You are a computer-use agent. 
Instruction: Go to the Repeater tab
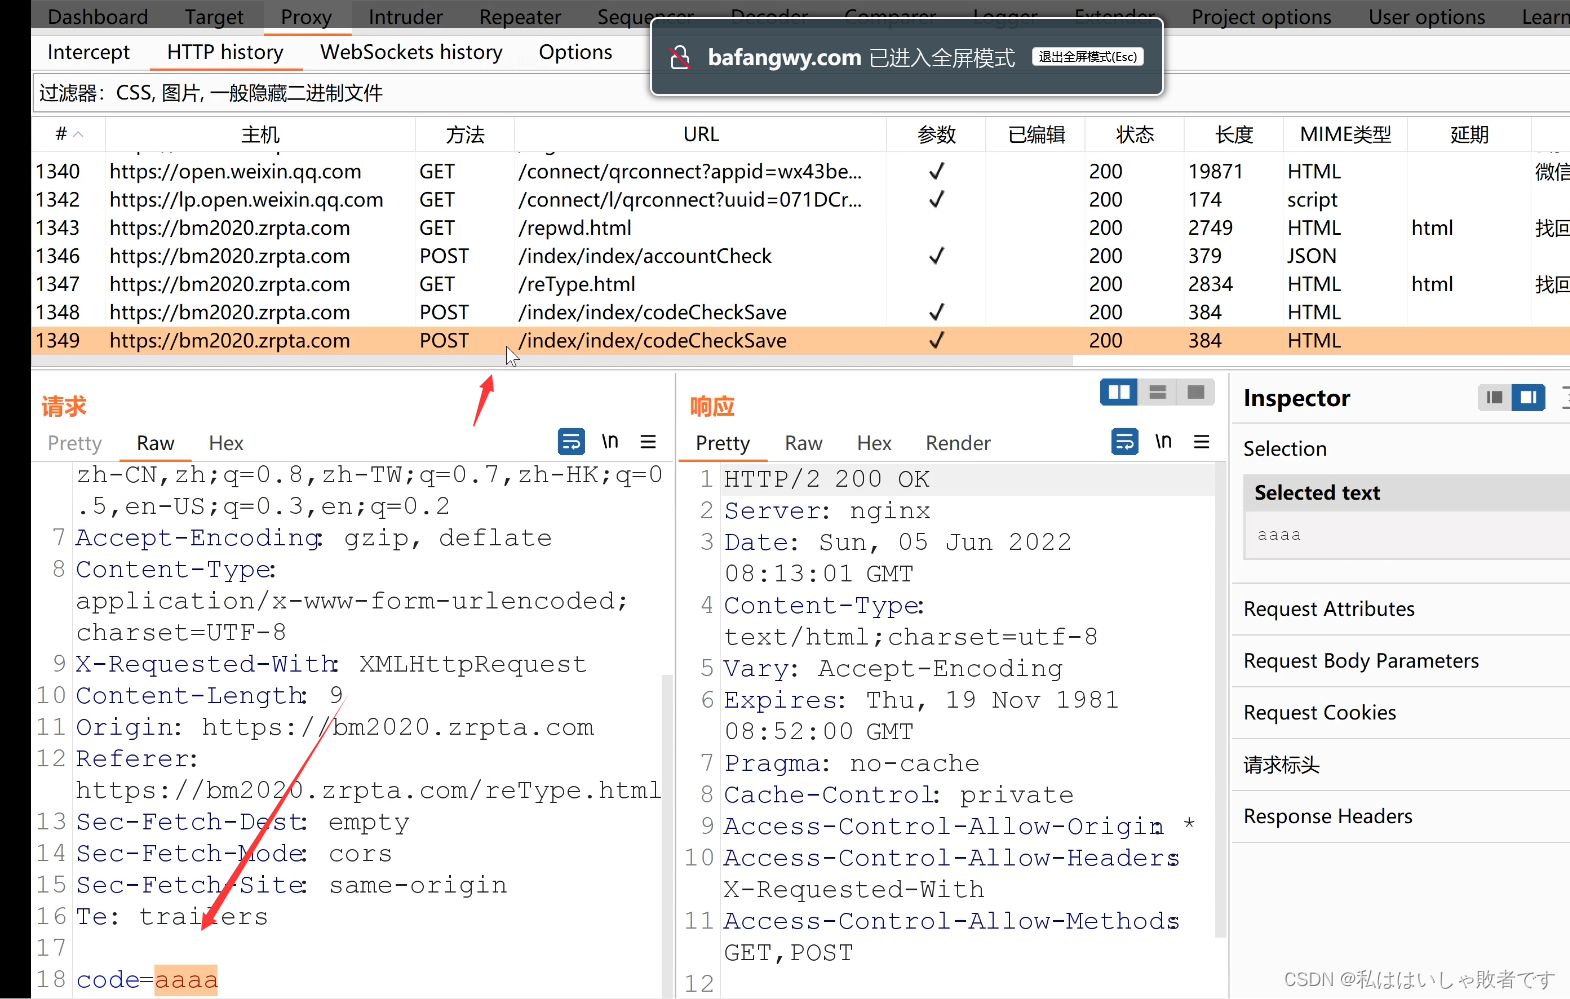coord(519,16)
